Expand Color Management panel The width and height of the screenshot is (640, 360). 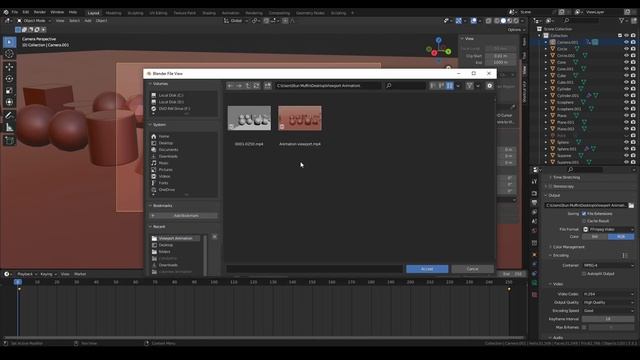pos(568,247)
